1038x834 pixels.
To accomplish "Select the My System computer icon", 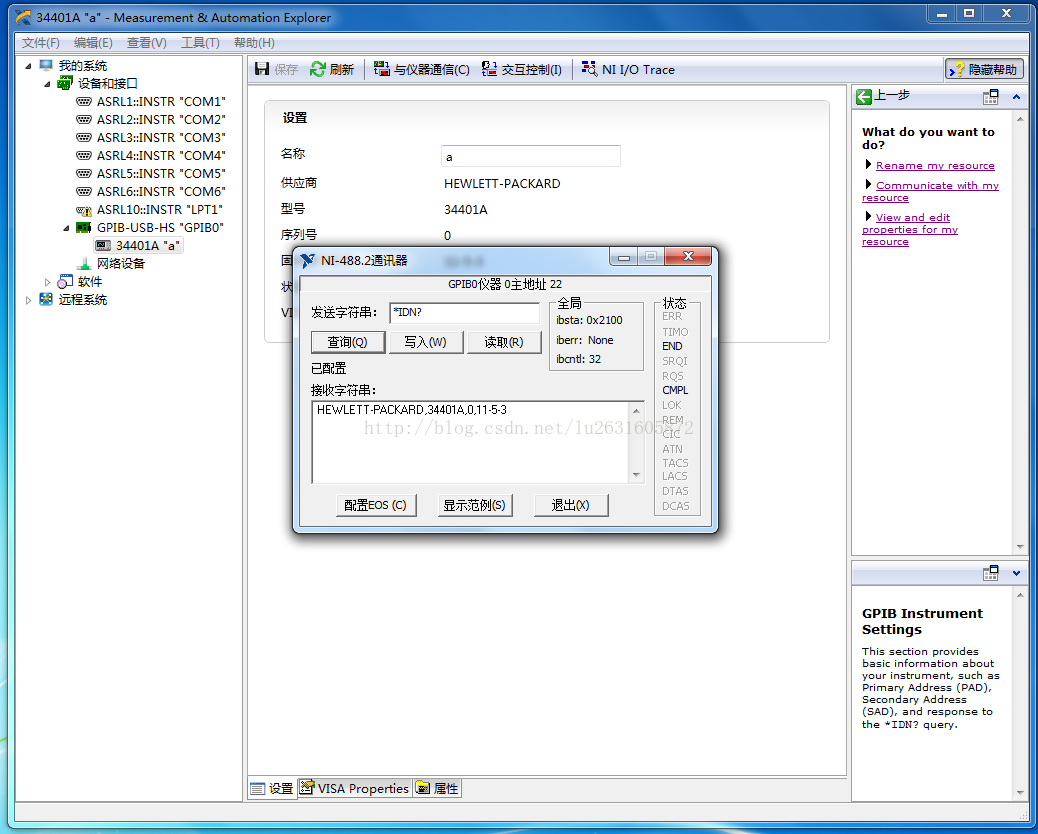I will click(x=46, y=65).
